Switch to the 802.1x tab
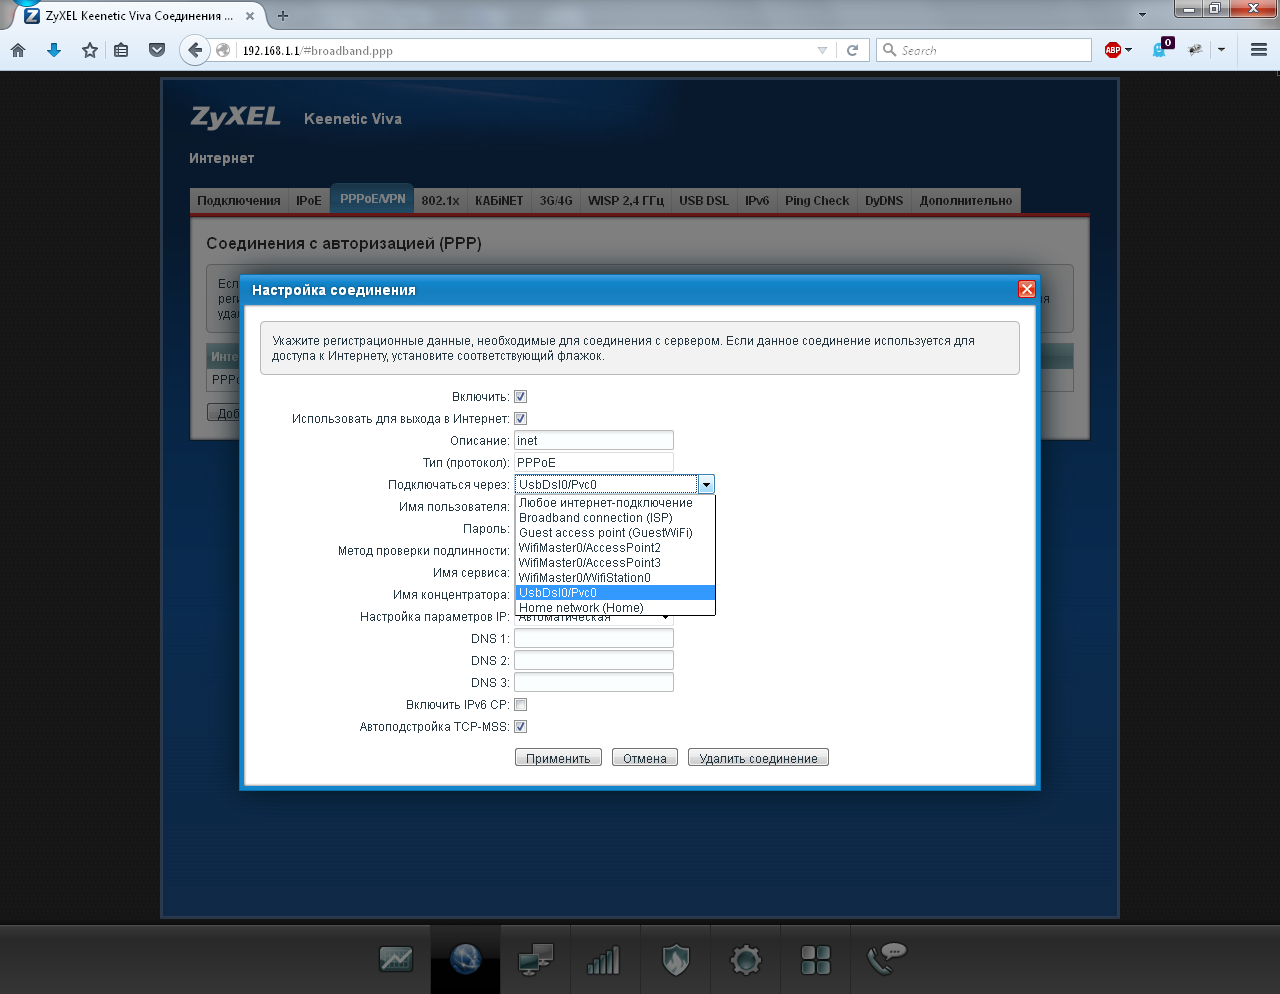1280x994 pixels. [x=440, y=201]
